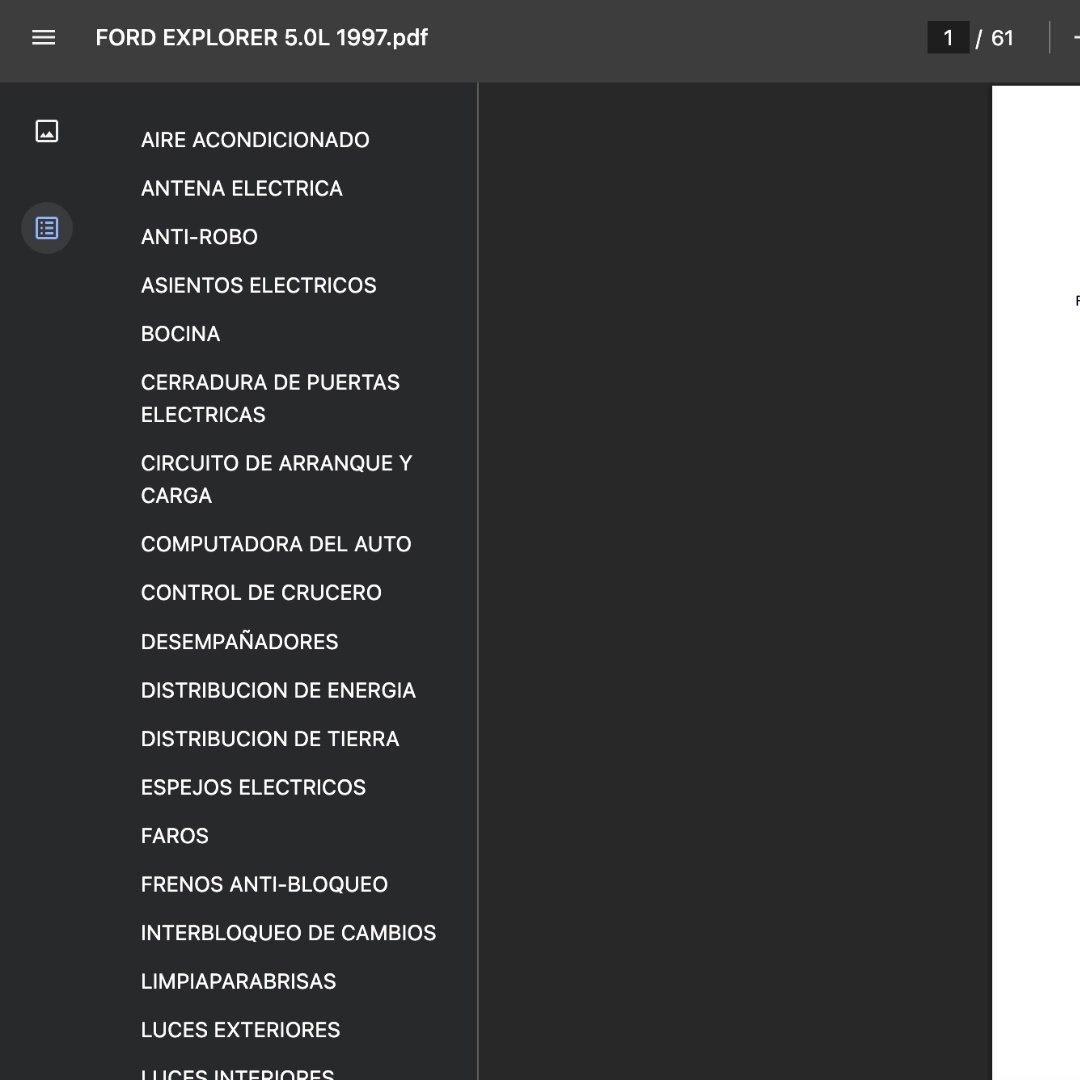Open CERRADURA DE PUERTAS ELECTRICAS bookmark
The image size is (1080, 1080).
point(270,398)
